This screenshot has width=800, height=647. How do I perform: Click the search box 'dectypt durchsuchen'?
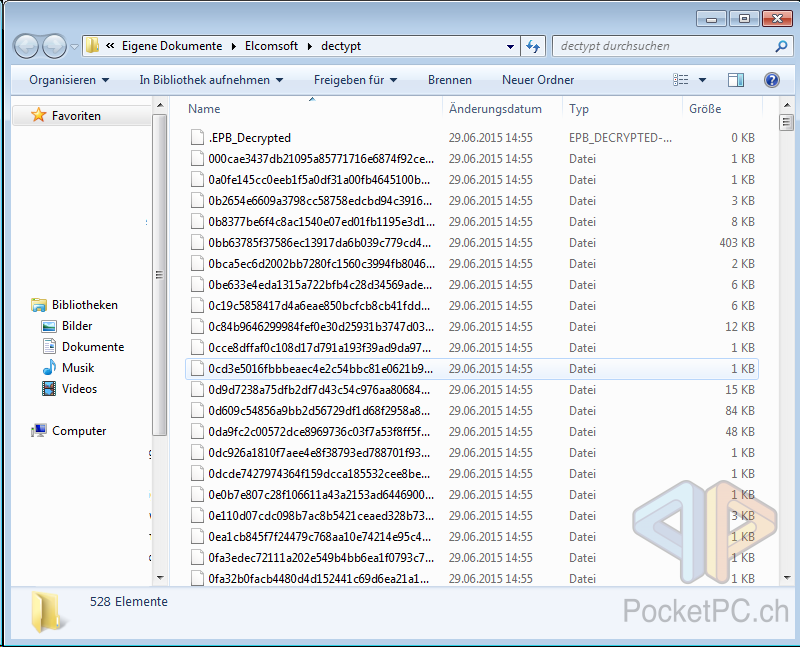(x=673, y=46)
